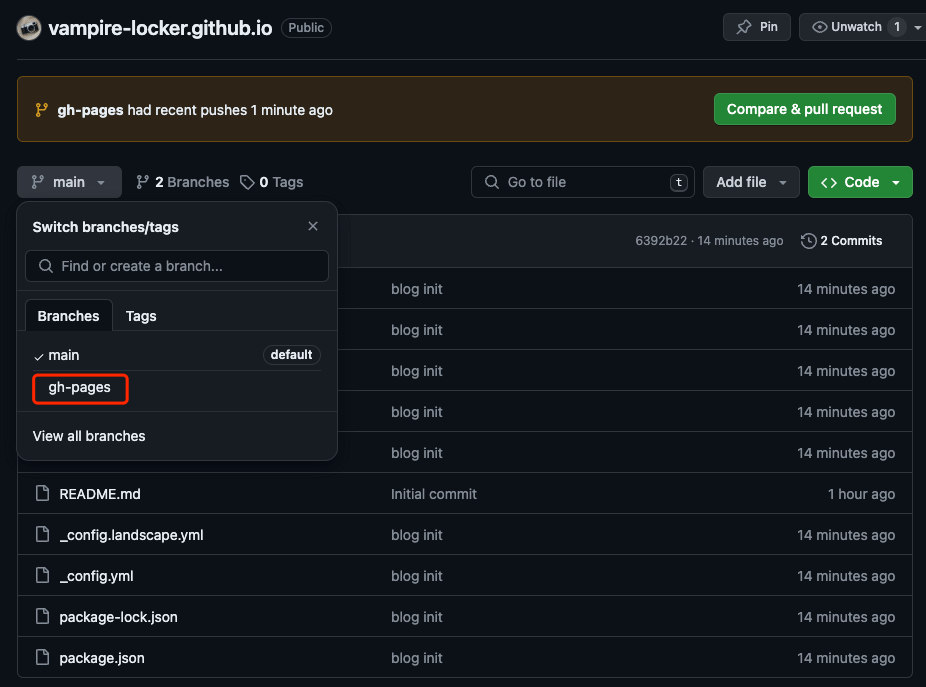
Task: Toggle the main branch selector dropdown
Action: coord(69,182)
